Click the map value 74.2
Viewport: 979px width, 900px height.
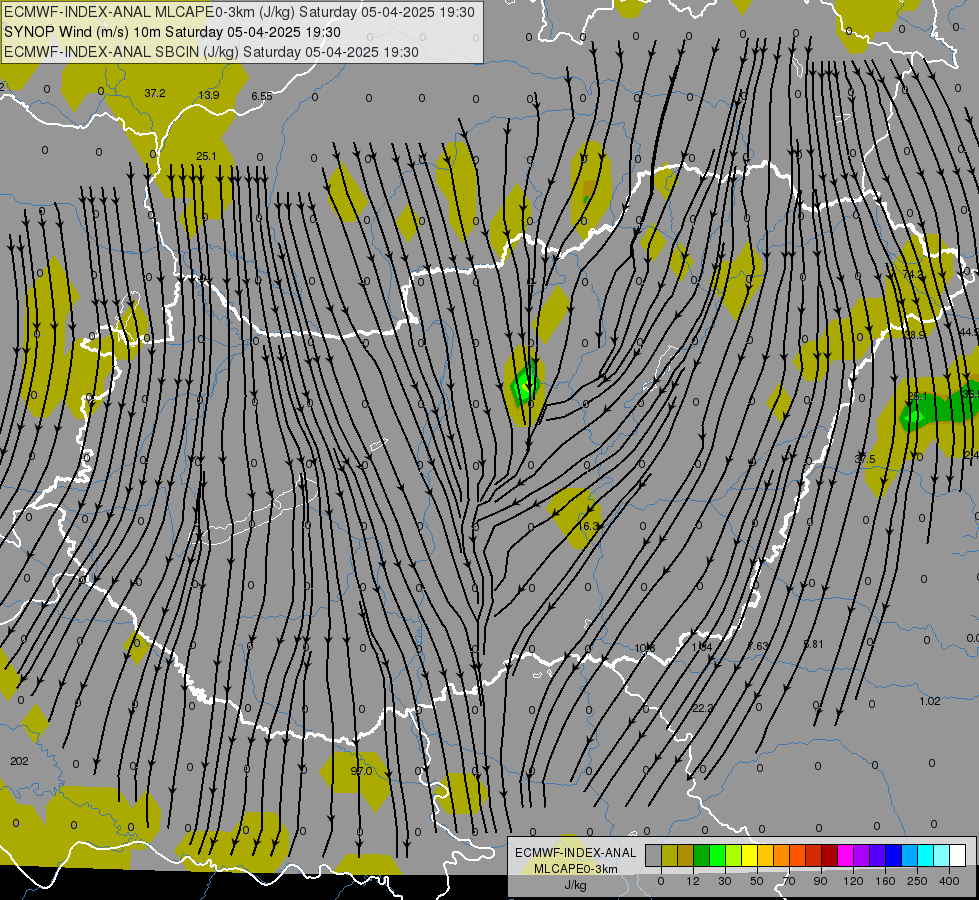coord(913,274)
